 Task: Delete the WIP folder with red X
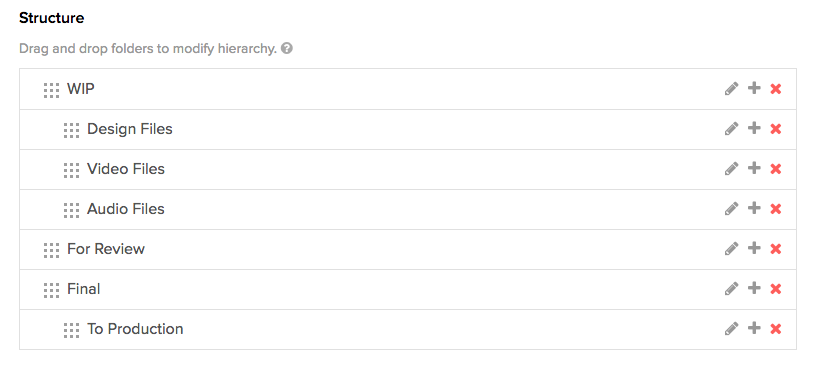(x=775, y=89)
